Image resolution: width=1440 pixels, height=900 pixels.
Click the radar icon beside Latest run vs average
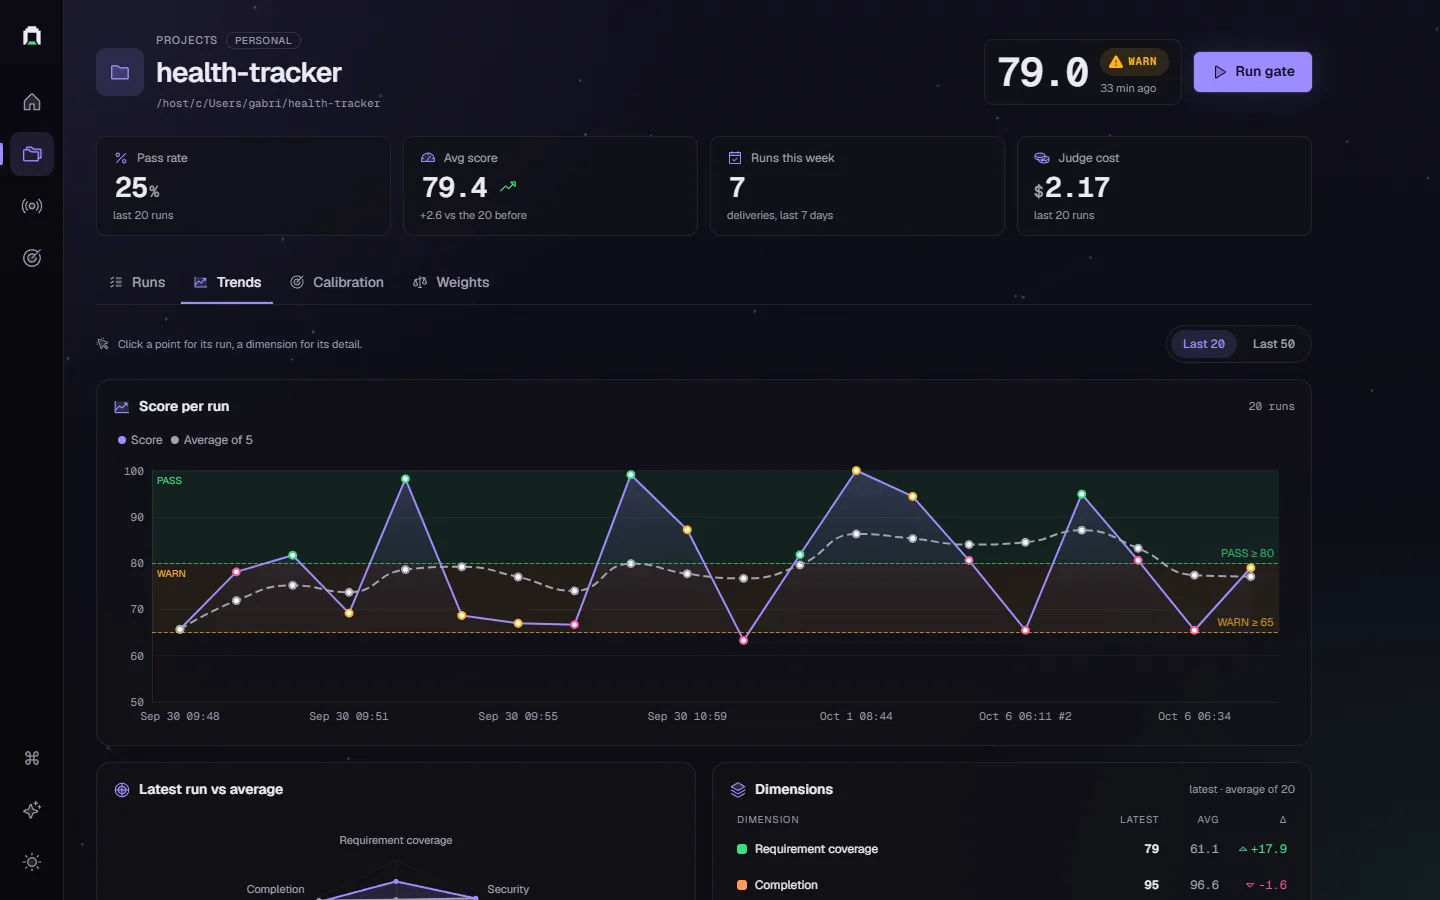click(122, 790)
